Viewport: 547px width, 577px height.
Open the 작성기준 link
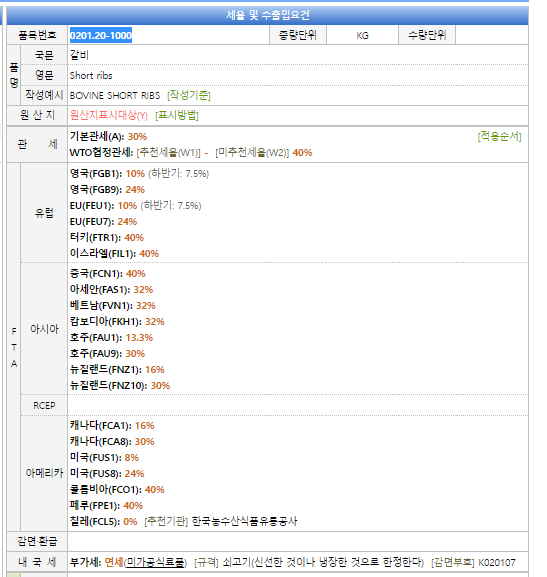tap(188, 95)
